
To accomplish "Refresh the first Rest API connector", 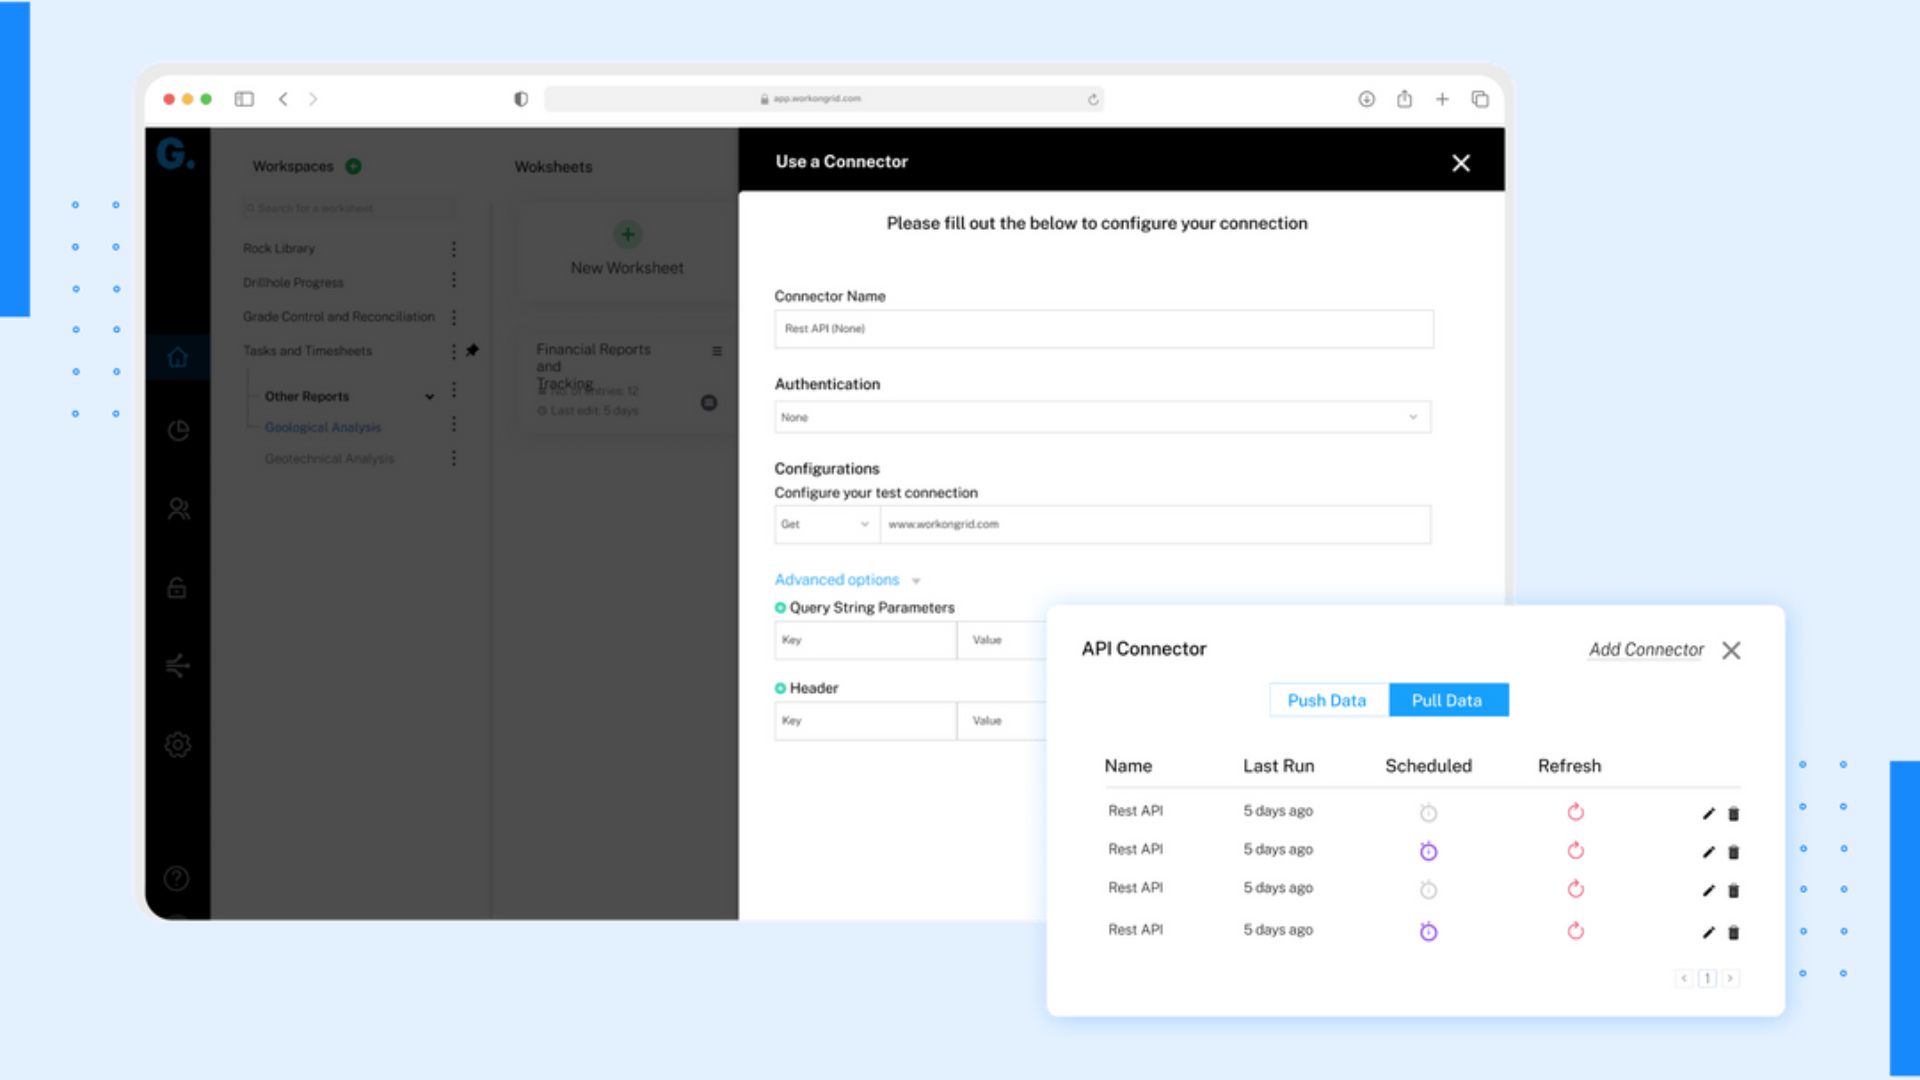I will click(x=1575, y=813).
